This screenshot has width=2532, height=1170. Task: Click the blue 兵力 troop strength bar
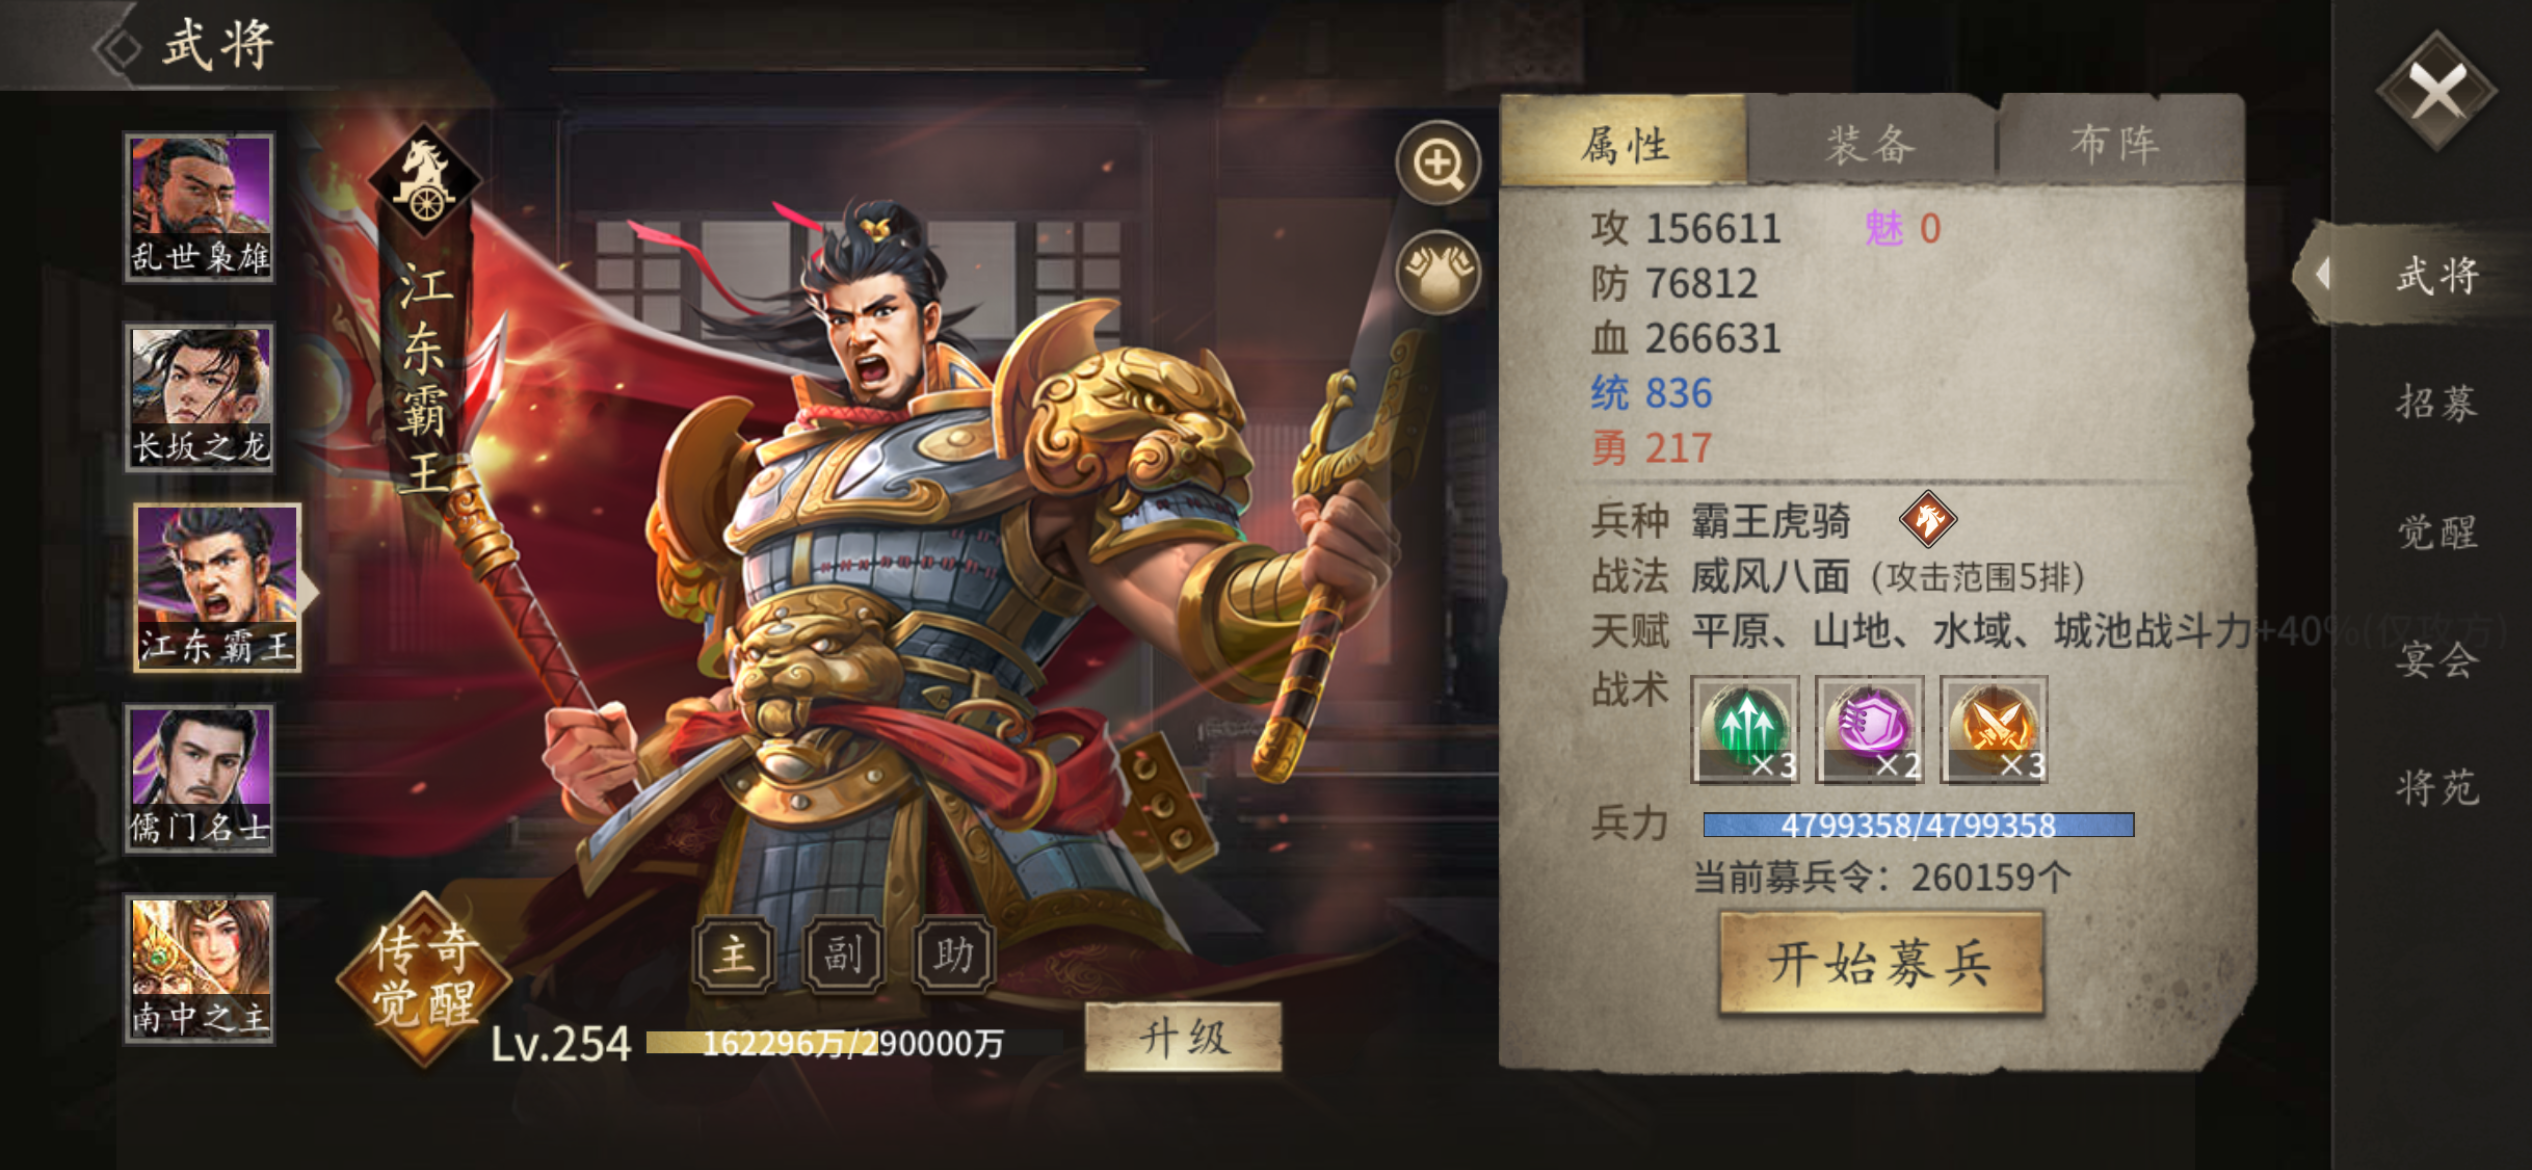click(1918, 825)
